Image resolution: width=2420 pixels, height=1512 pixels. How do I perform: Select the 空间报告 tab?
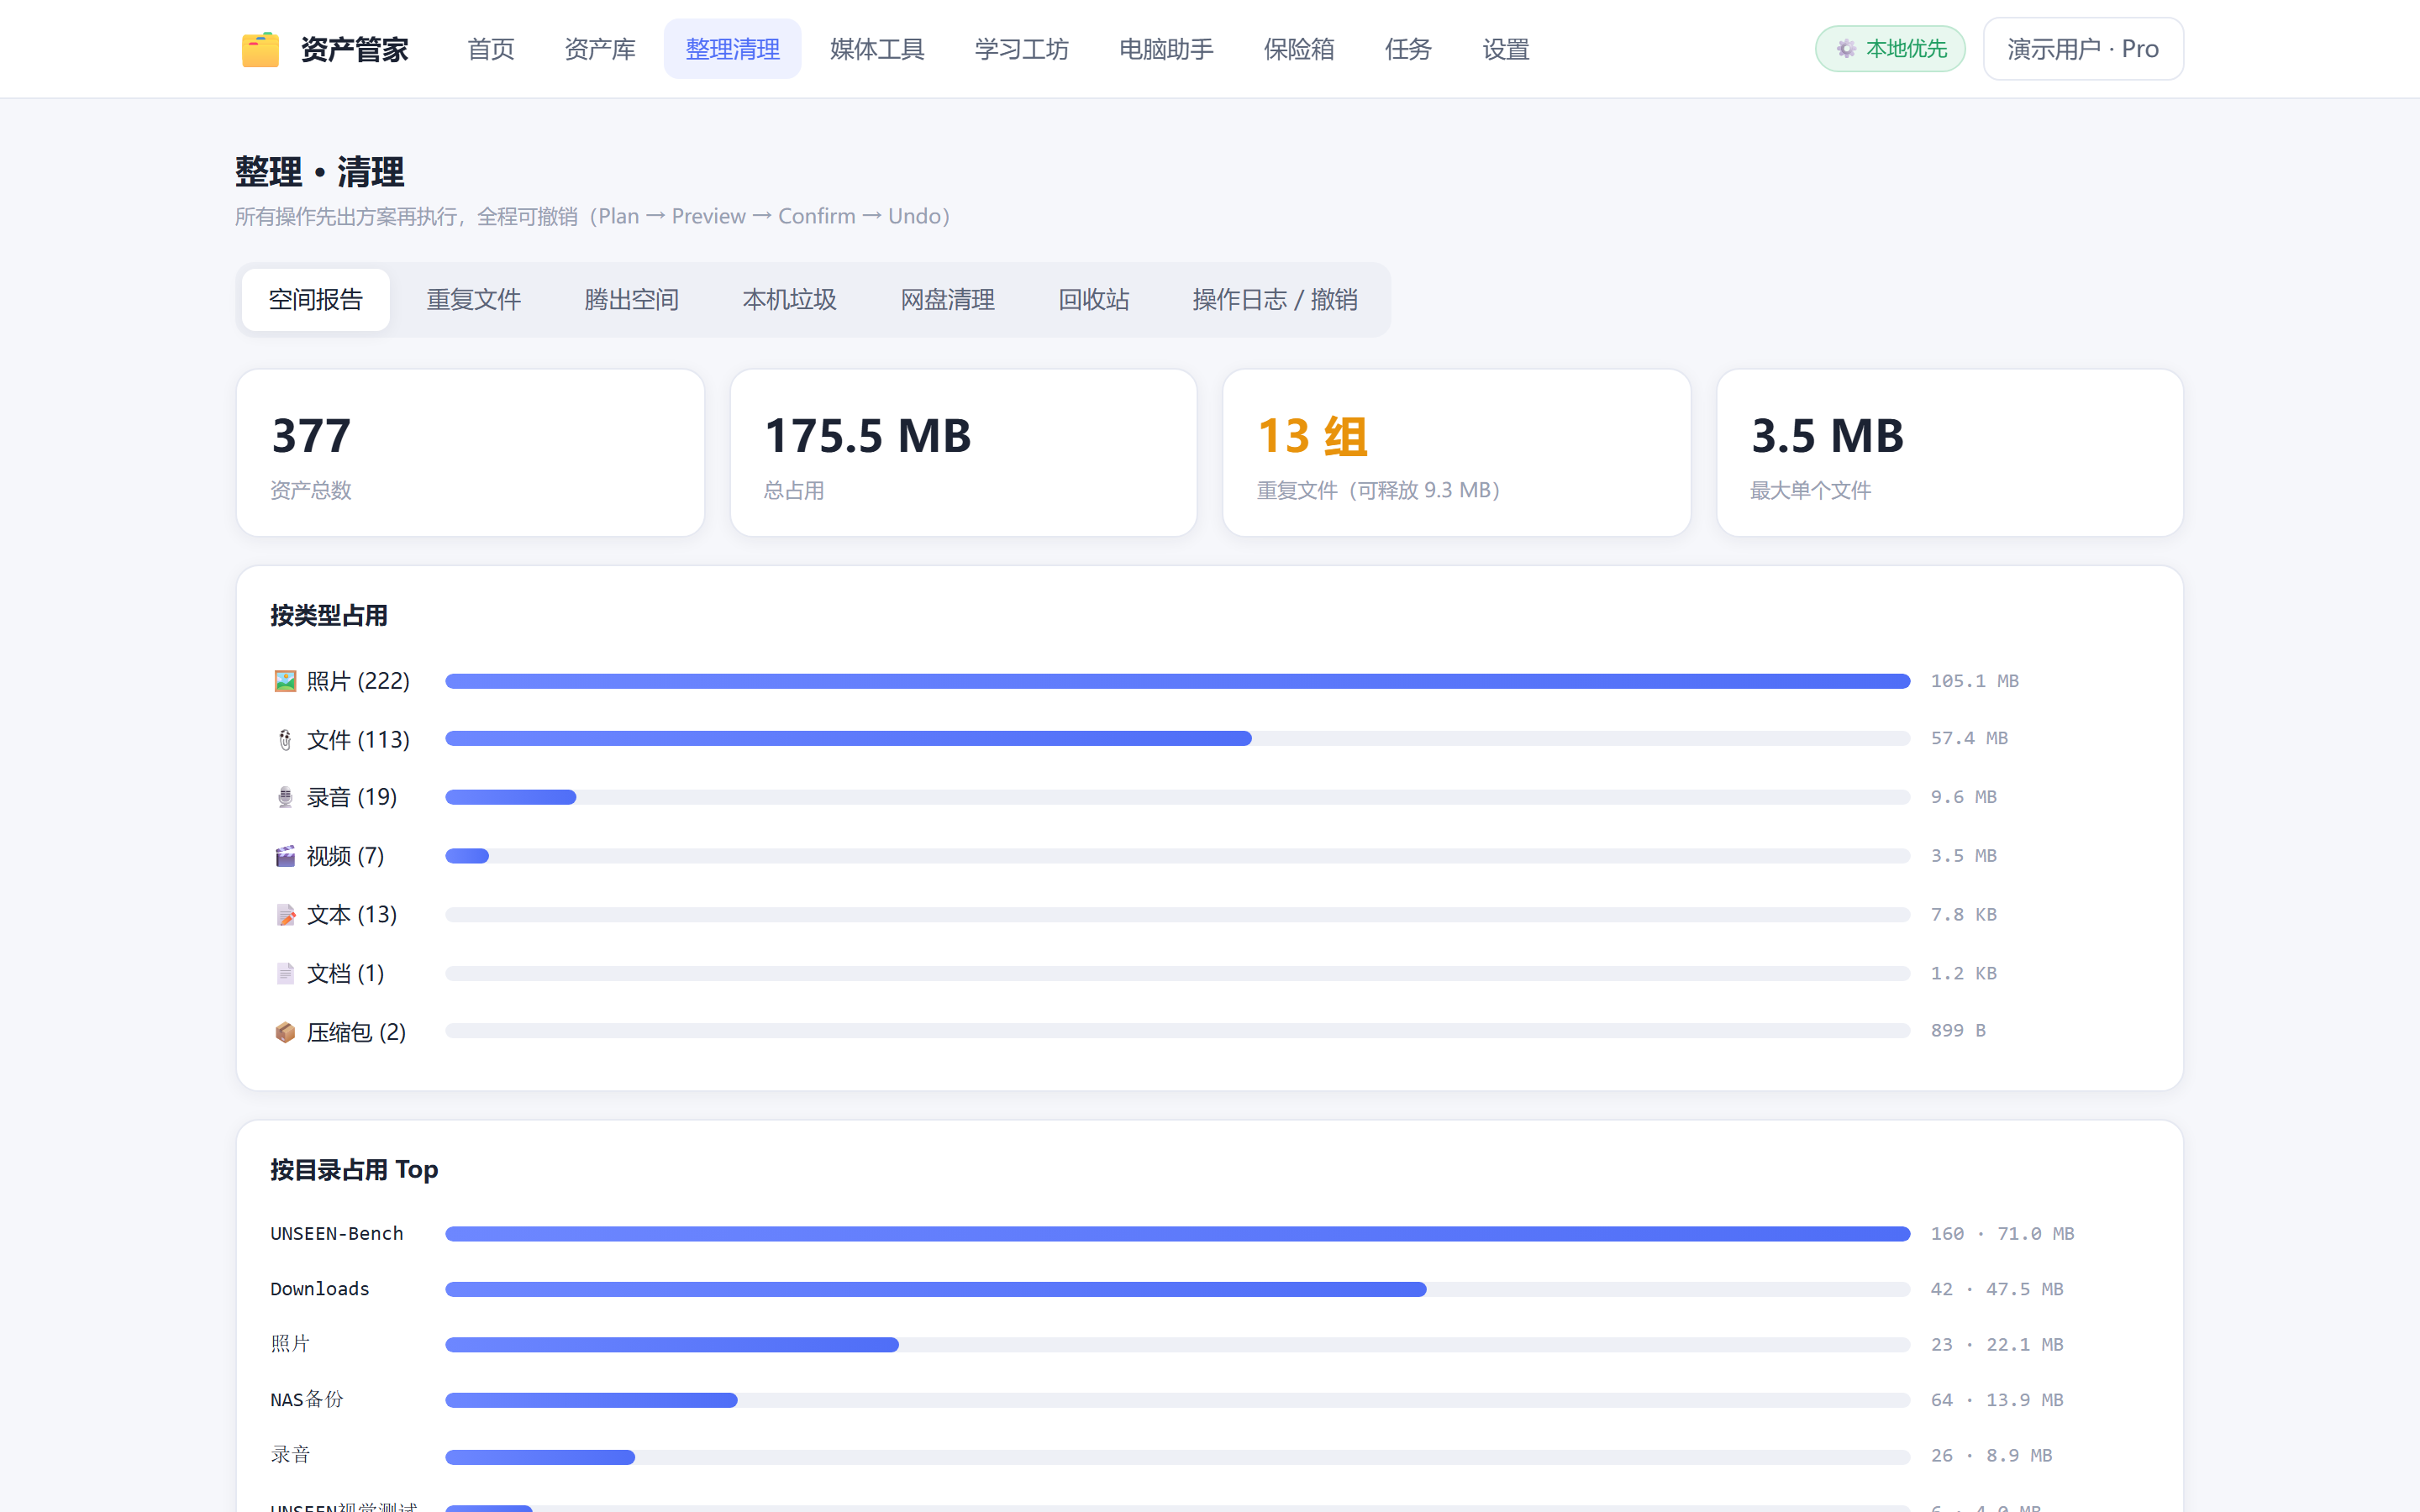tap(316, 300)
